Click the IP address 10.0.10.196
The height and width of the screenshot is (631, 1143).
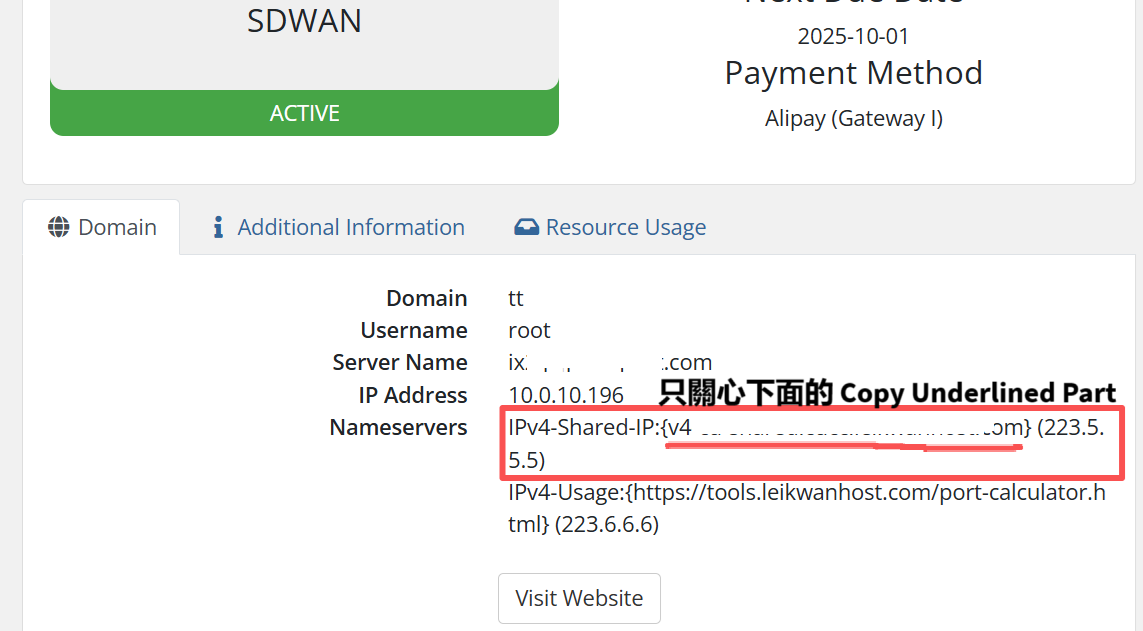566,395
